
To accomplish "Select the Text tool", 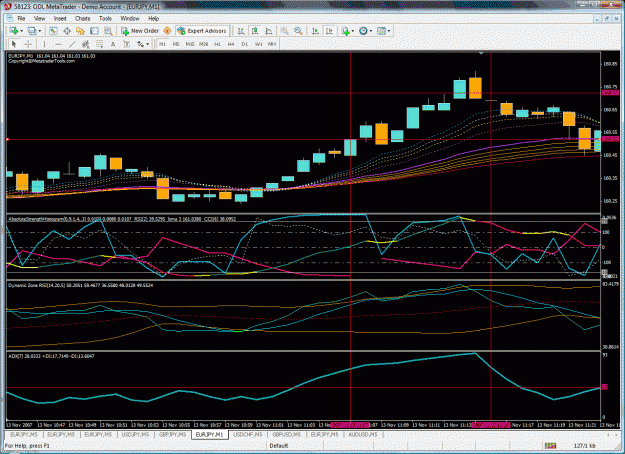I will click(x=113, y=44).
